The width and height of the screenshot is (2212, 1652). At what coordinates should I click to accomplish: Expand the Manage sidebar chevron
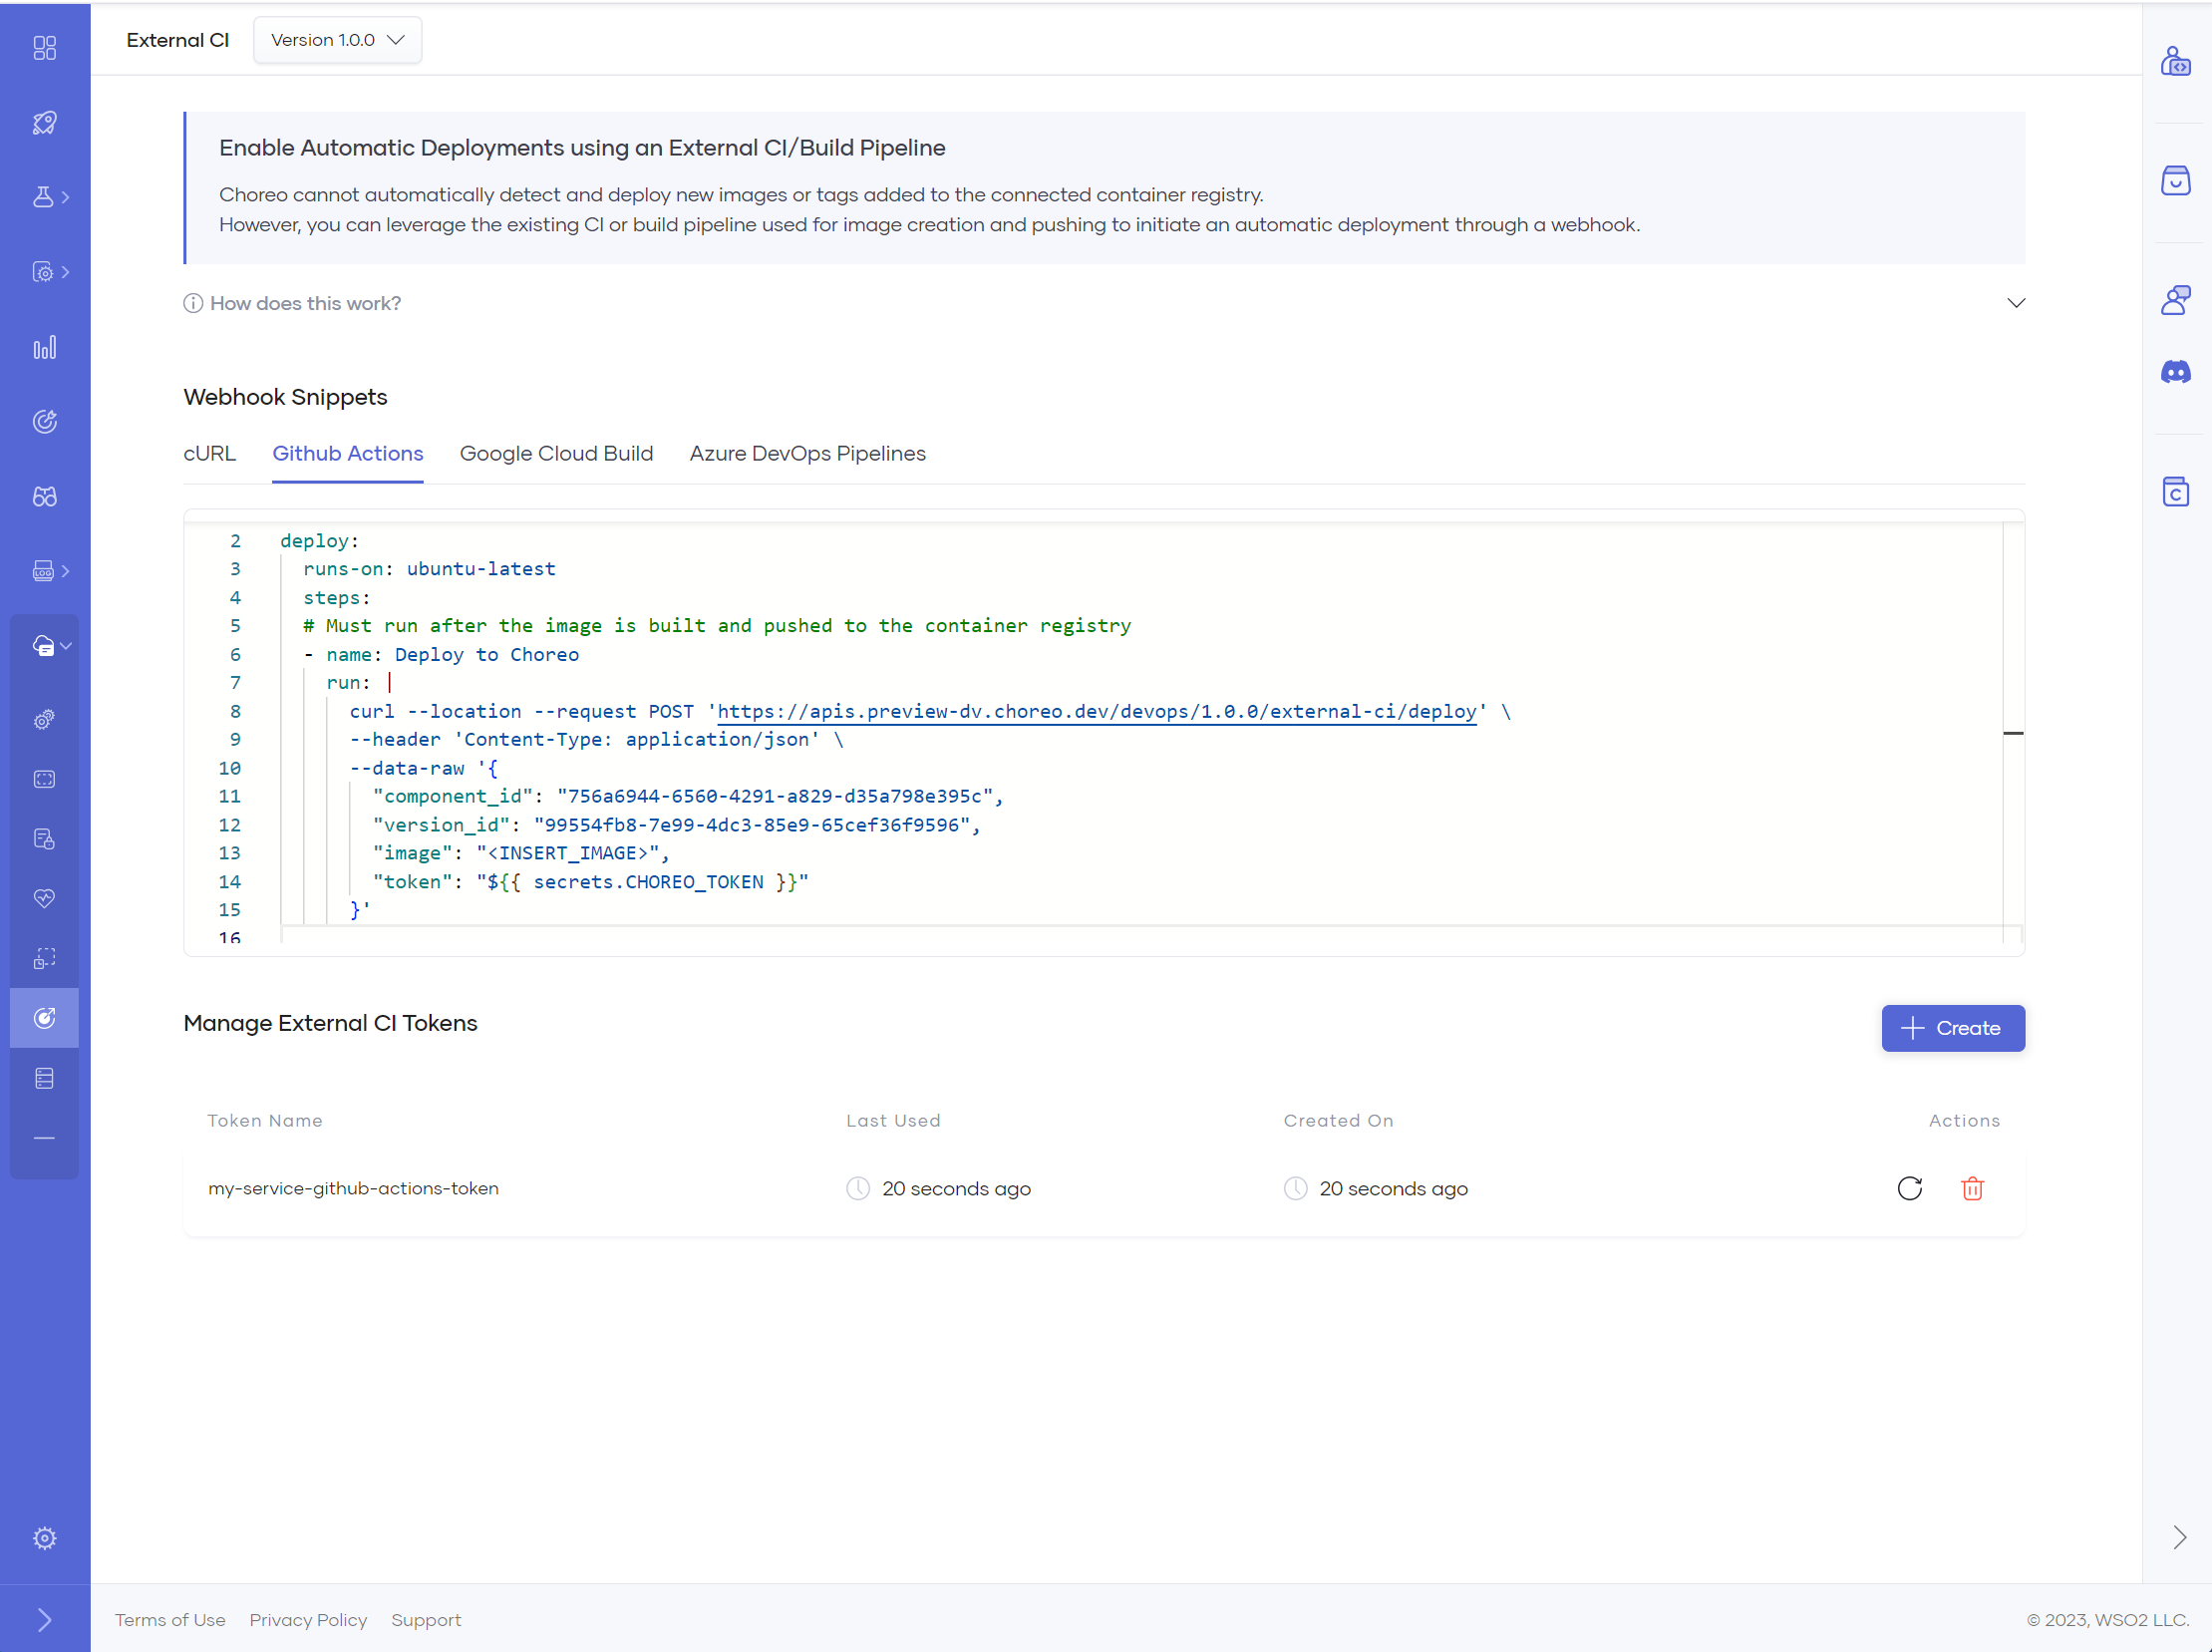pos(65,272)
